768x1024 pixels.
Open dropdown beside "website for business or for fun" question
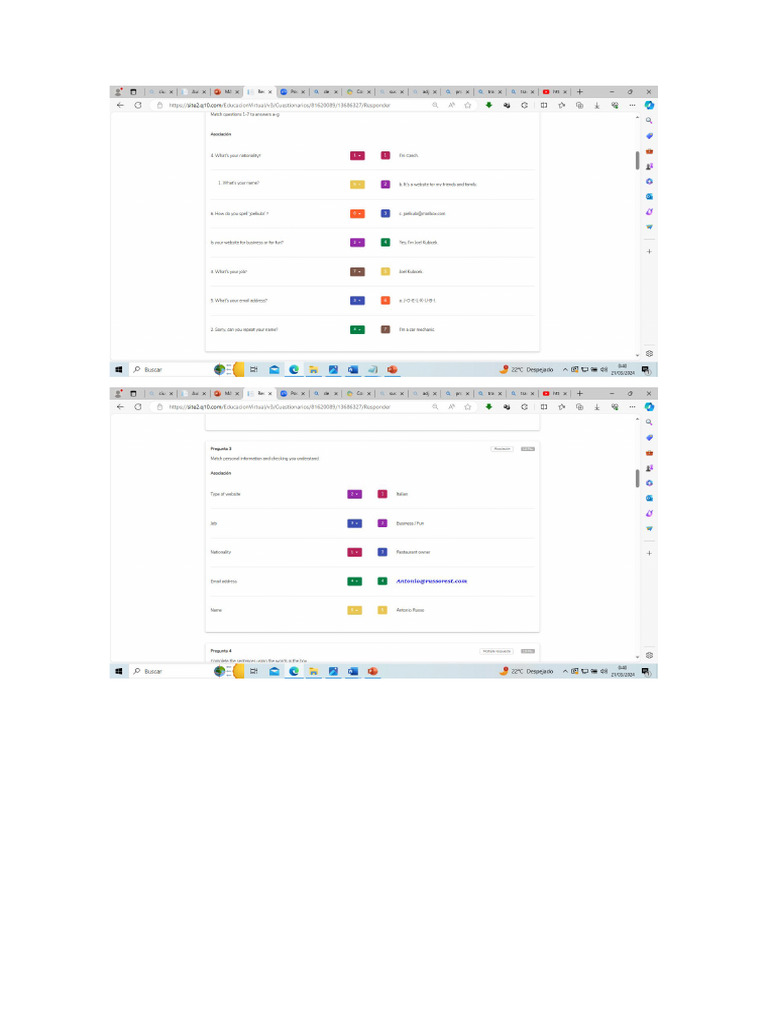357,242
